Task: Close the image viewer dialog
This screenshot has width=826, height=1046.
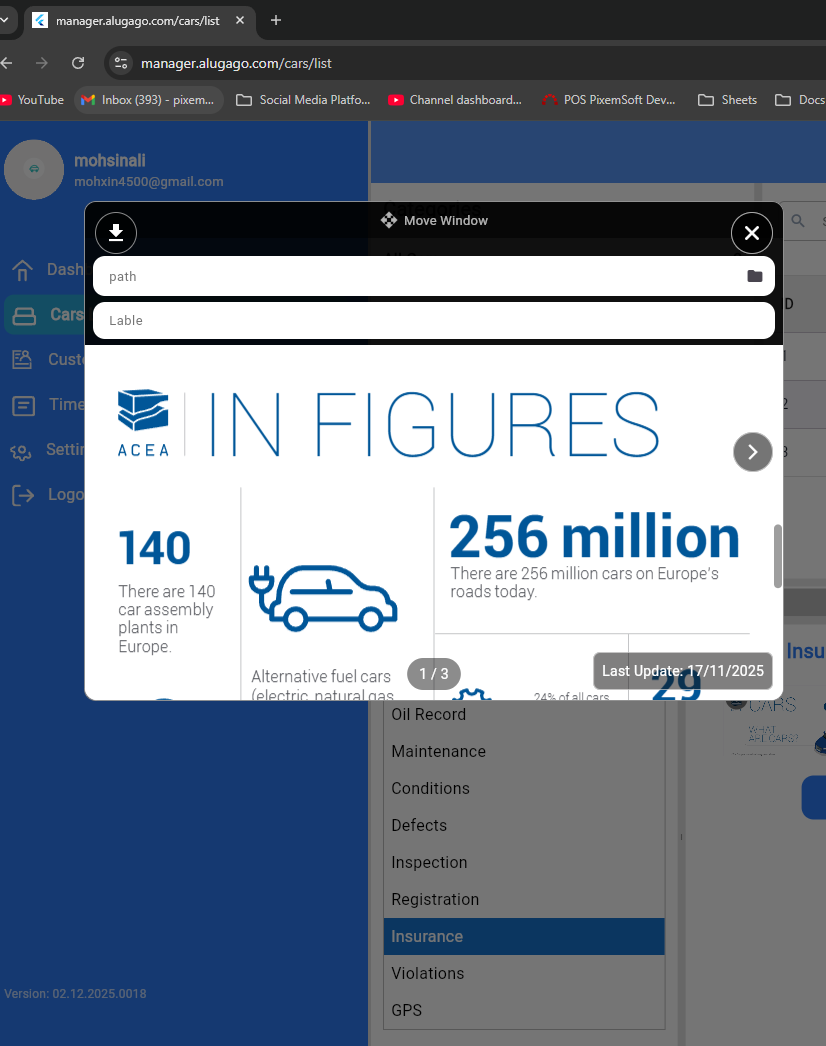Action: 752,233
